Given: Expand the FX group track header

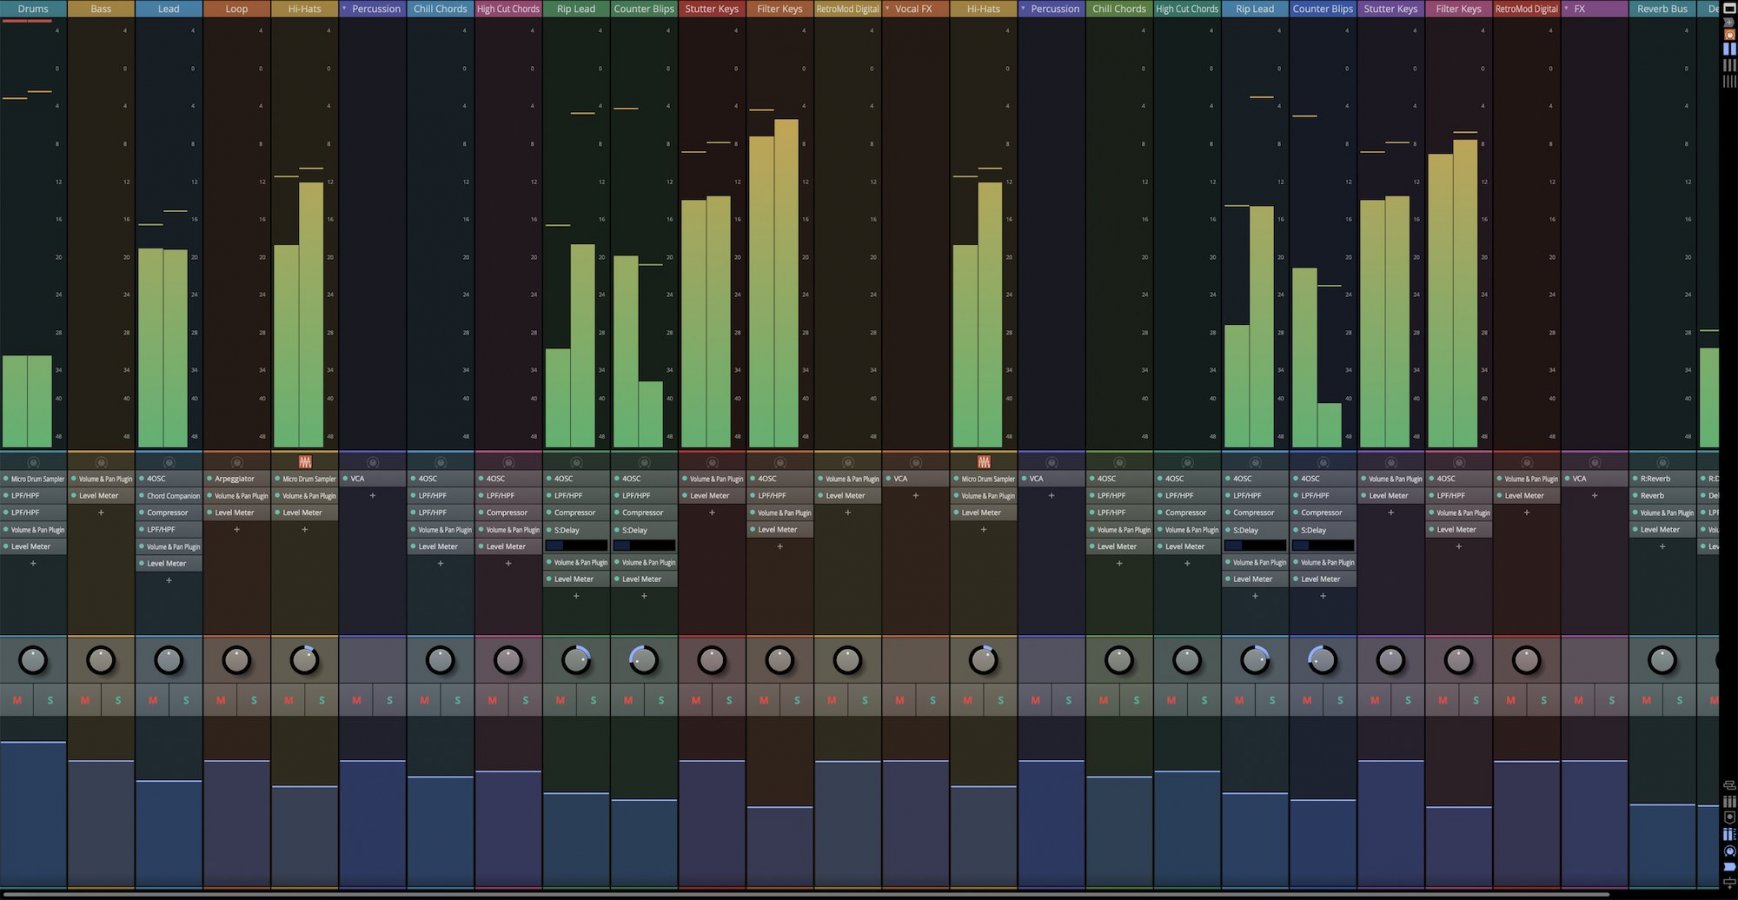Looking at the screenshot, I should click(1568, 8).
